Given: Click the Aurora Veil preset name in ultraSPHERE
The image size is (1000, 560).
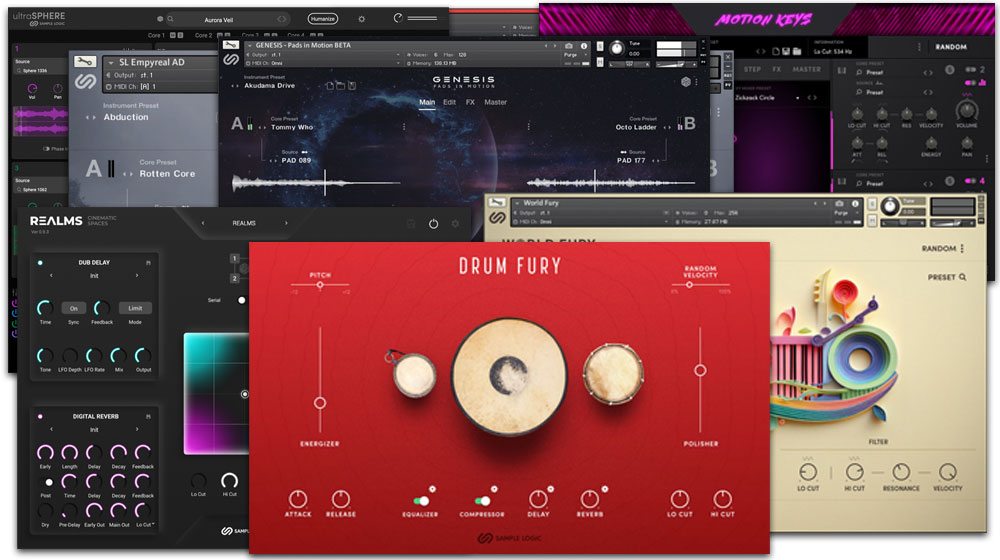Looking at the screenshot, I should pos(218,20).
